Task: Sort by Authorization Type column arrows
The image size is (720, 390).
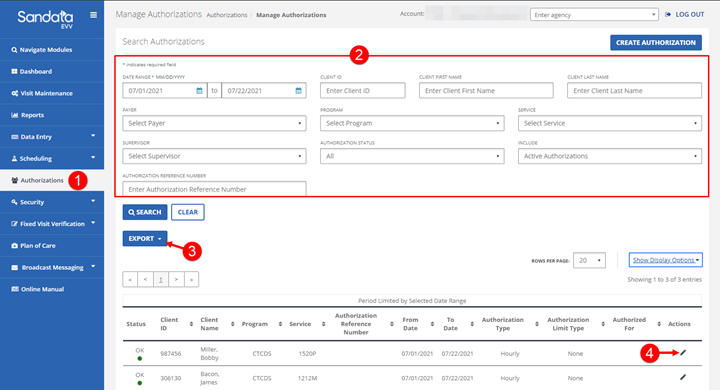Action: pyautogui.click(x=537, y=324)
